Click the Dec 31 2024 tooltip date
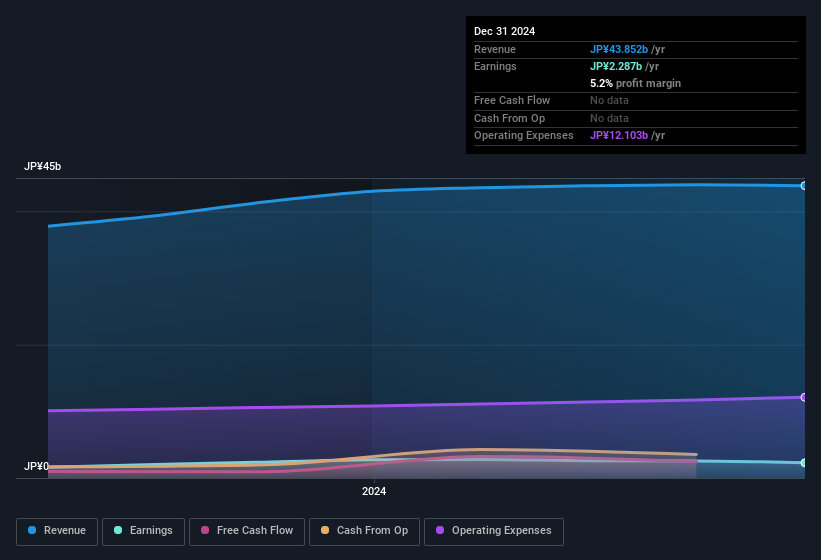The width and height of the screenshot is (821, 560). click(x=504, y=31)
